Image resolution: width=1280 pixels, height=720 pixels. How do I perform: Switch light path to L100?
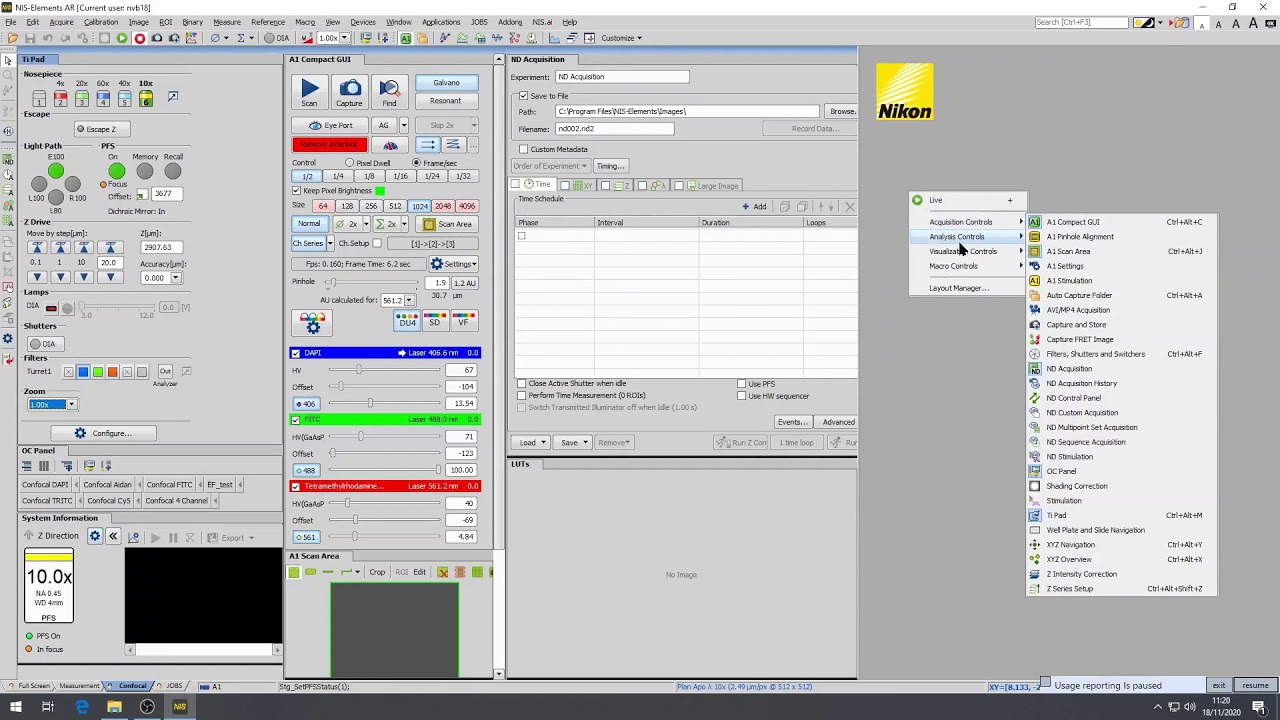(39, 184)
